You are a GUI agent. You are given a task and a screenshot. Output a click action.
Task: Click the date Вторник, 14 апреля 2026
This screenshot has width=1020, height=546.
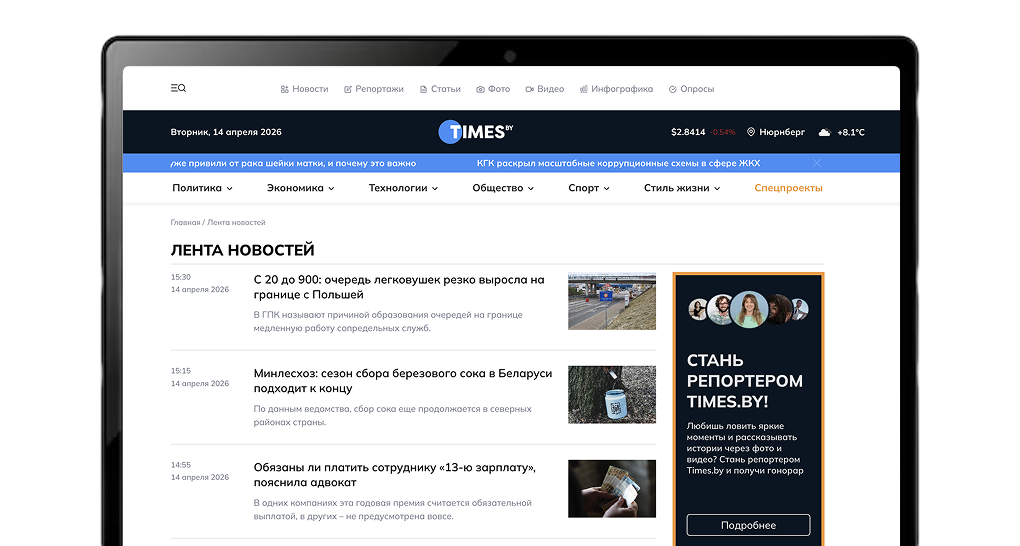(226, 132)
